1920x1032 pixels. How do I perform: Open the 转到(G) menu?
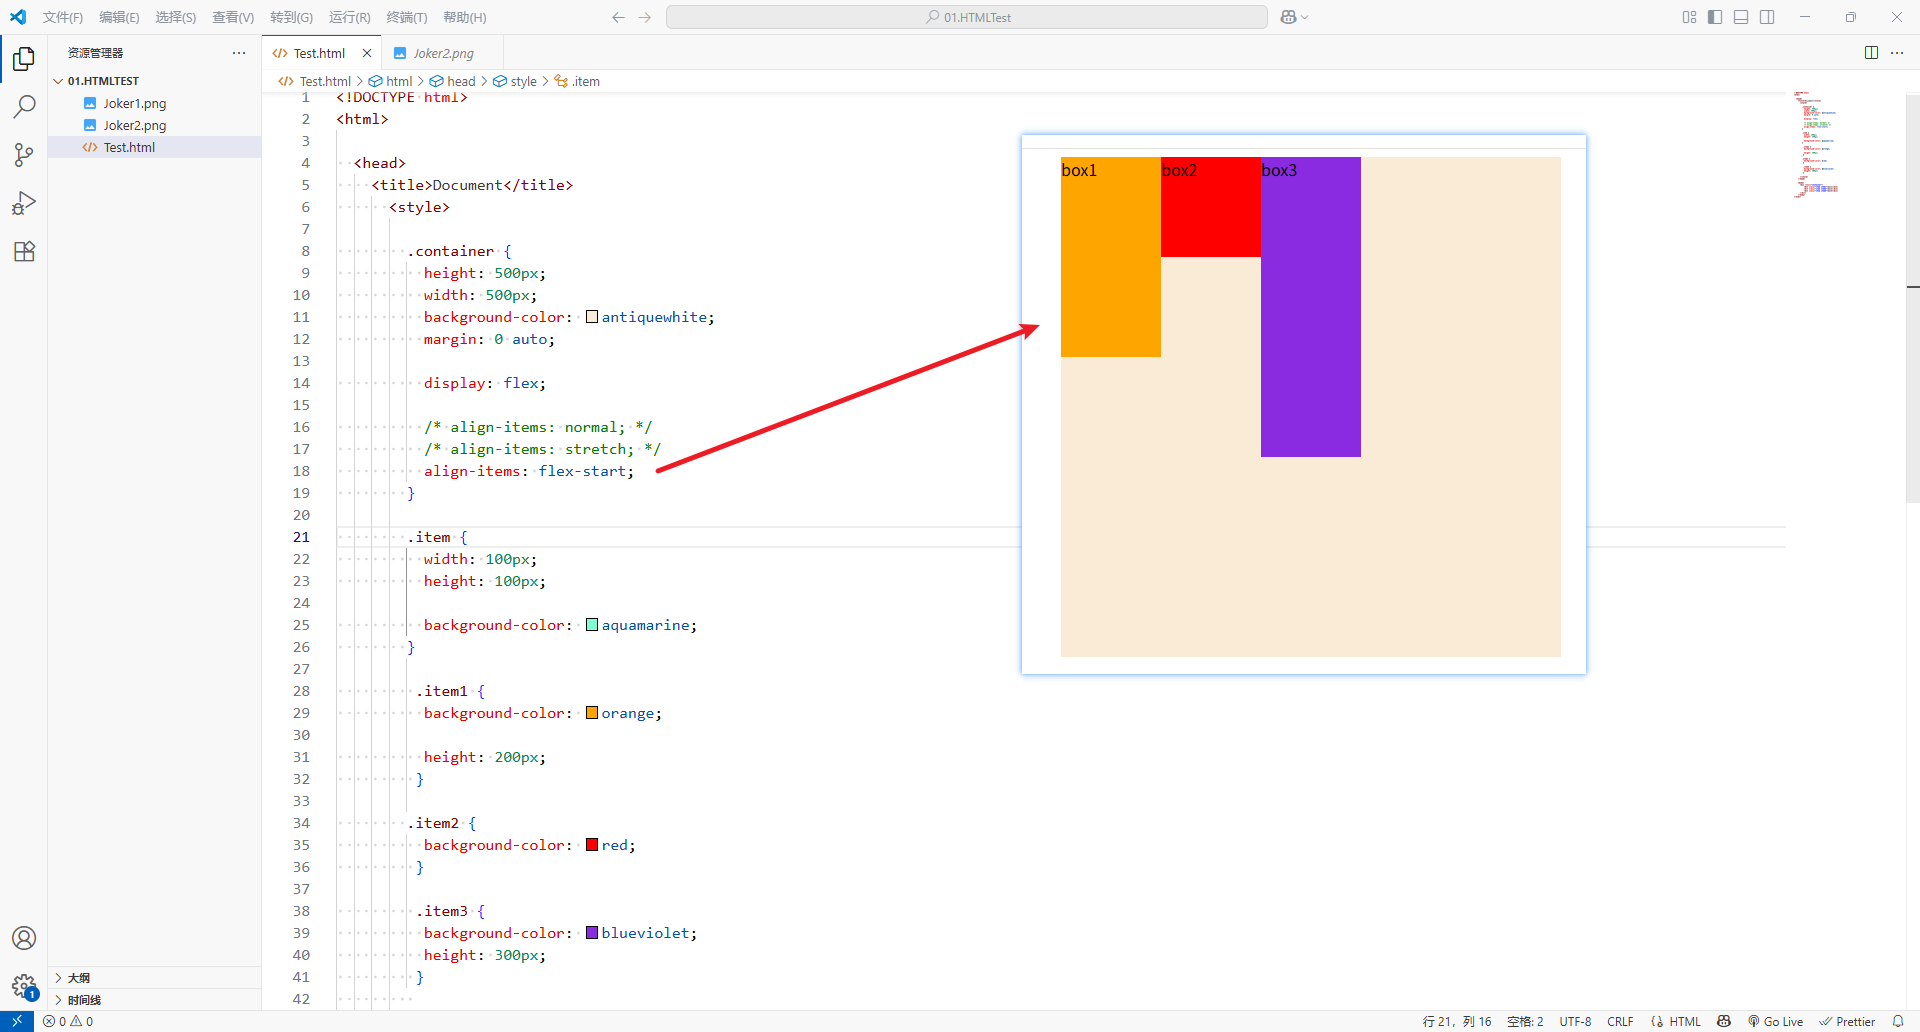[291, 17]
